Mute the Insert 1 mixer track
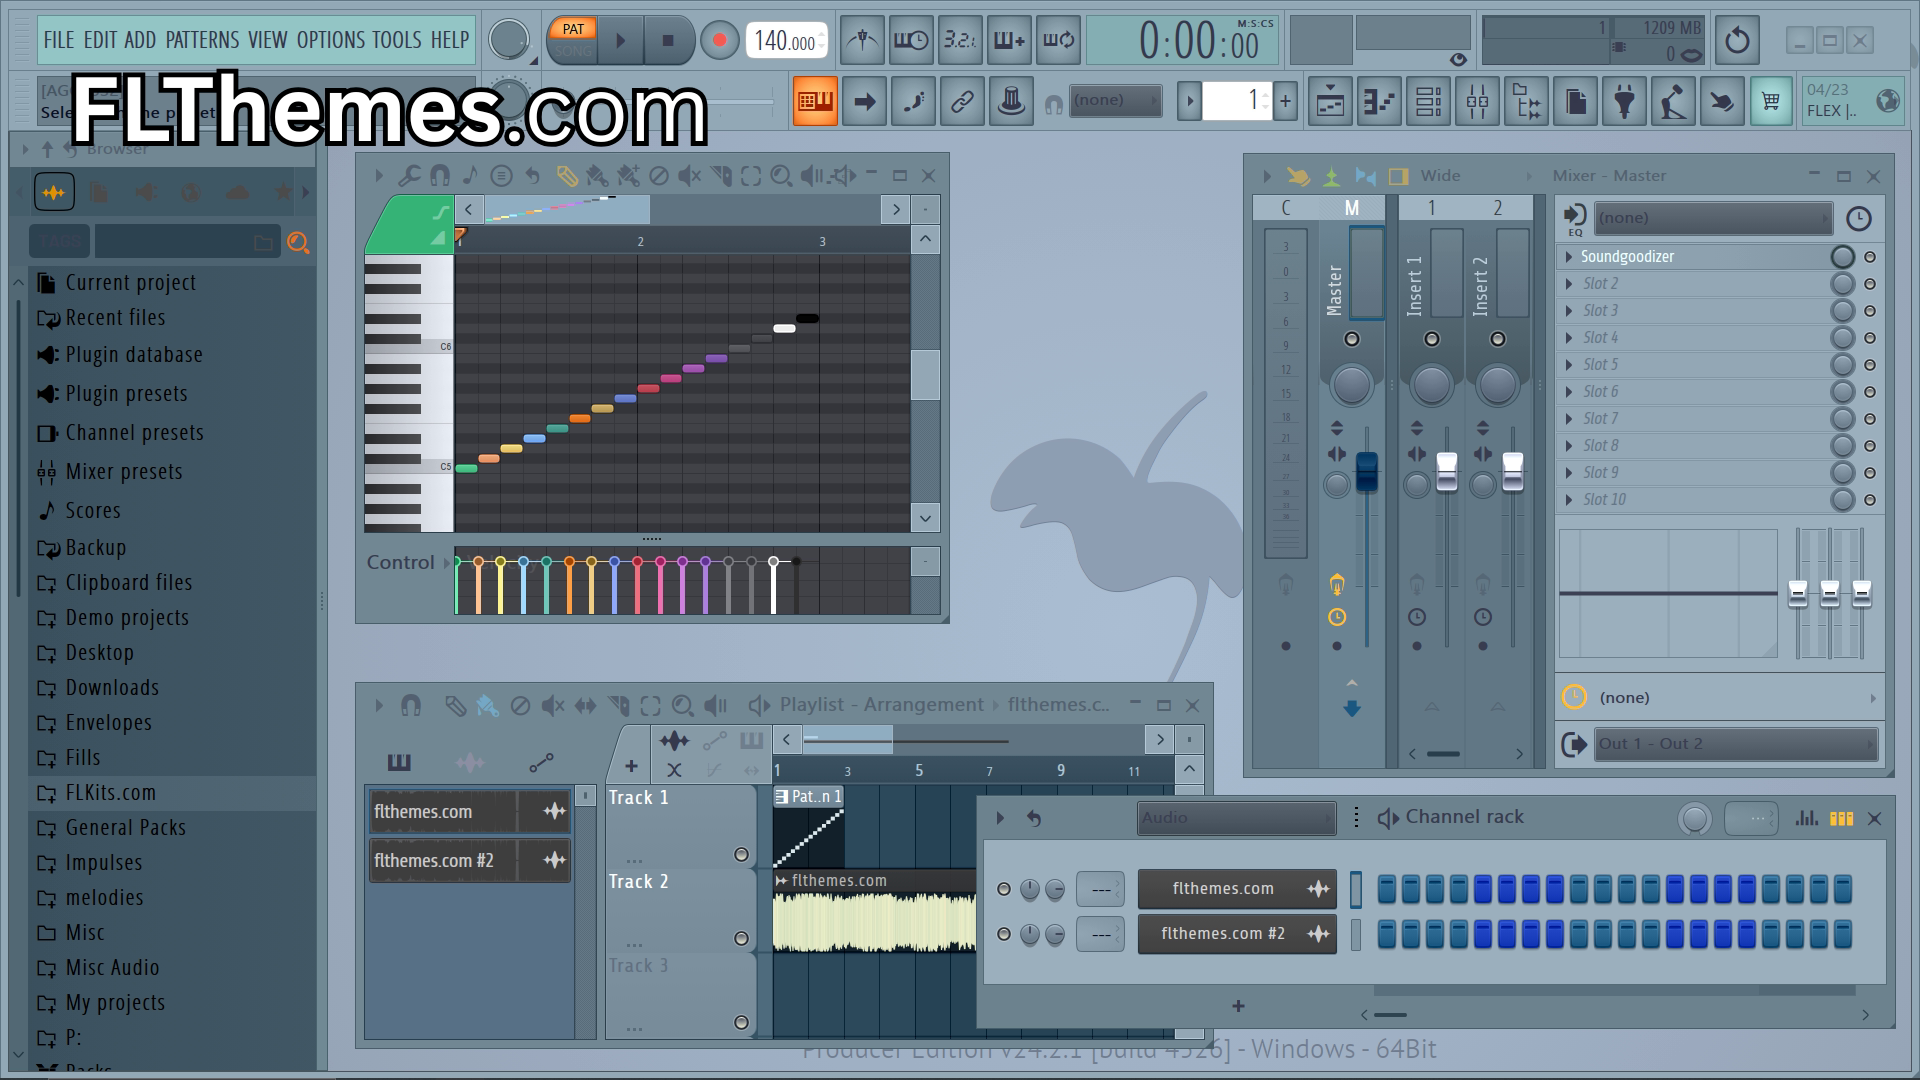 click(1432, 339)
